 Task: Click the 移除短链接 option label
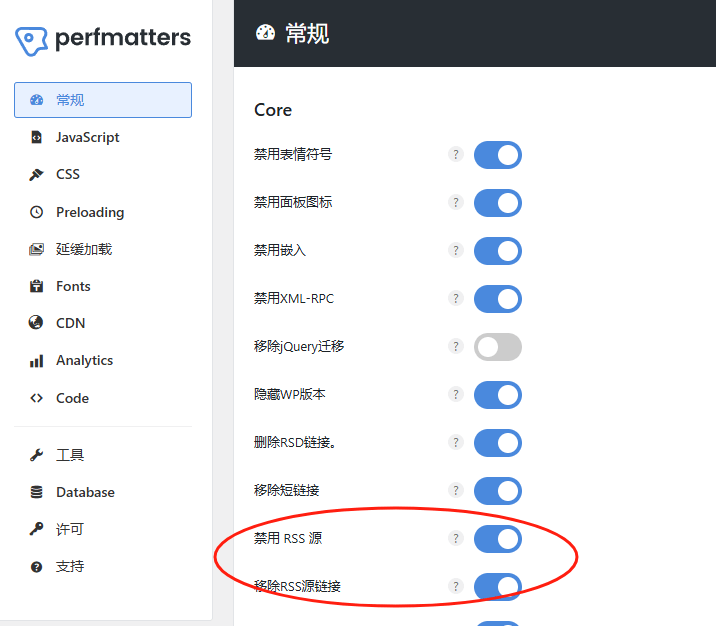[287, 490]
